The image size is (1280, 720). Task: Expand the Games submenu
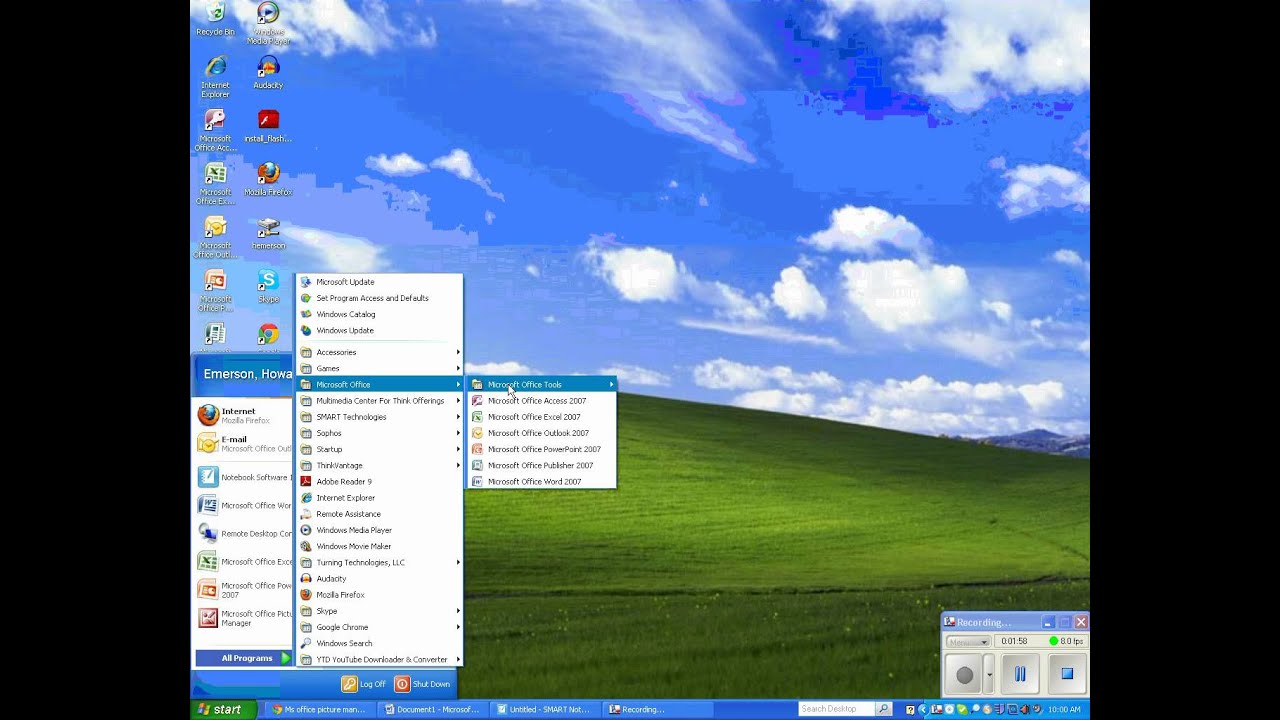[379, 368]
